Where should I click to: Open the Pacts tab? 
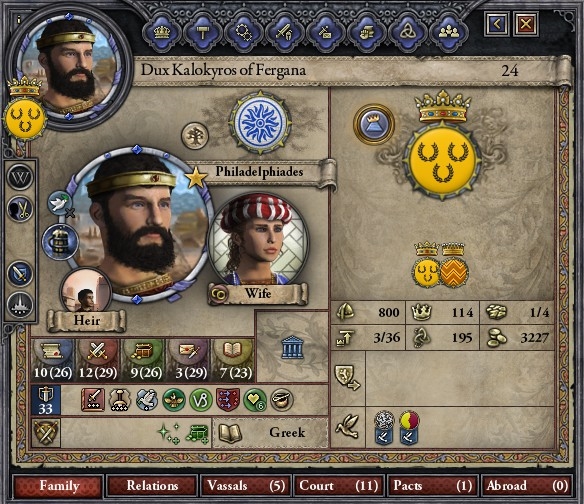point(432,486)
